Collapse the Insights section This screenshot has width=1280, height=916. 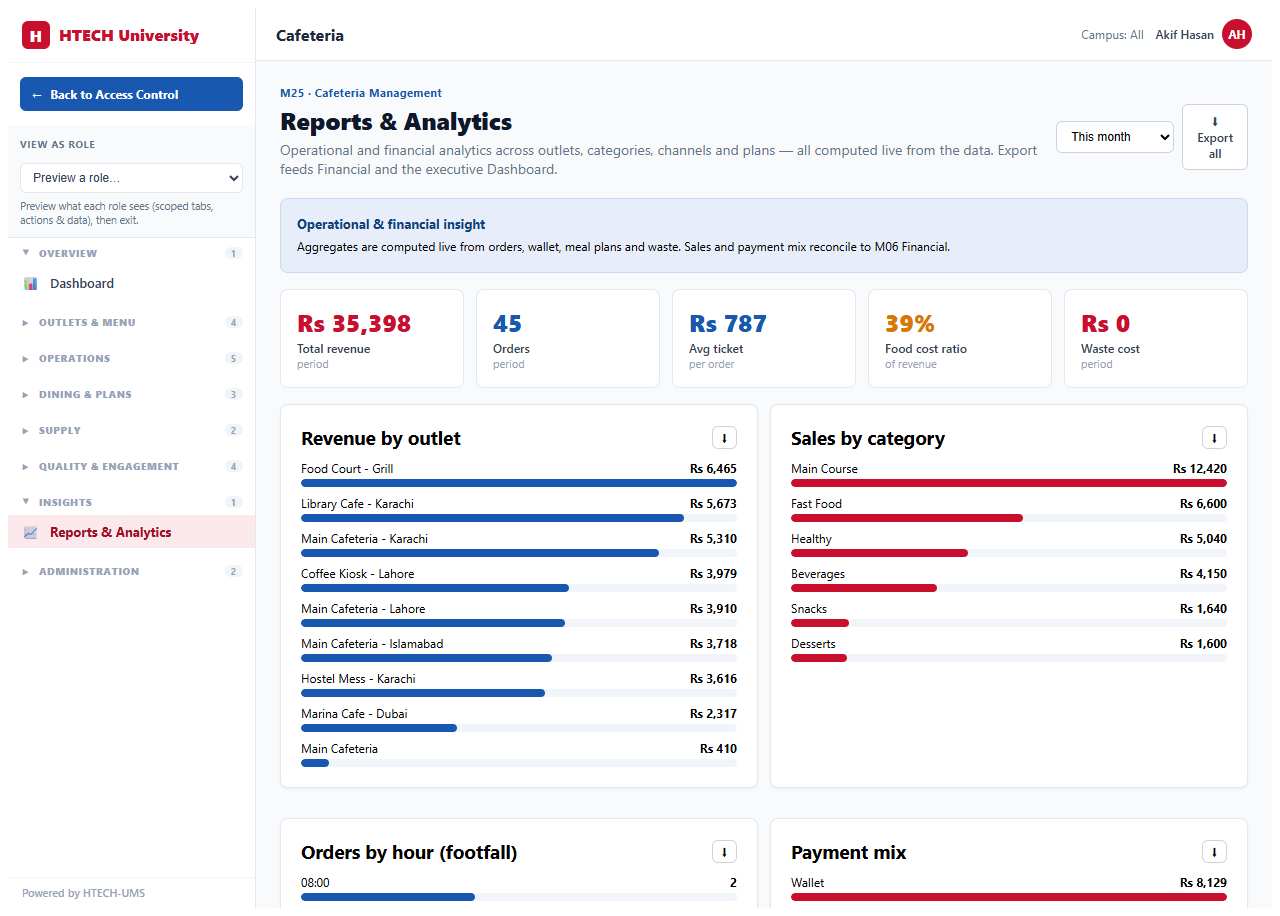coord(131,503)
